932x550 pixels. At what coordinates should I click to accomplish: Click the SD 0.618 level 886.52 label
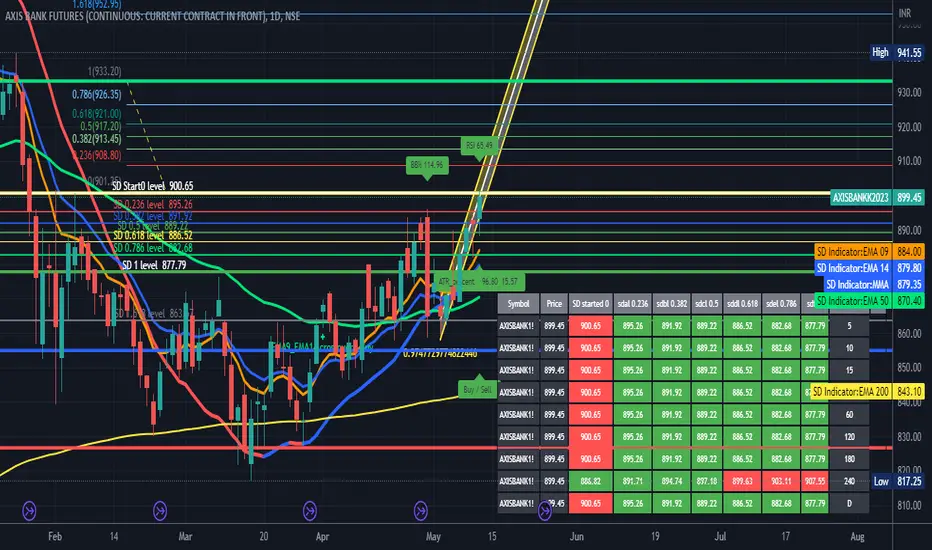(153, 235)
